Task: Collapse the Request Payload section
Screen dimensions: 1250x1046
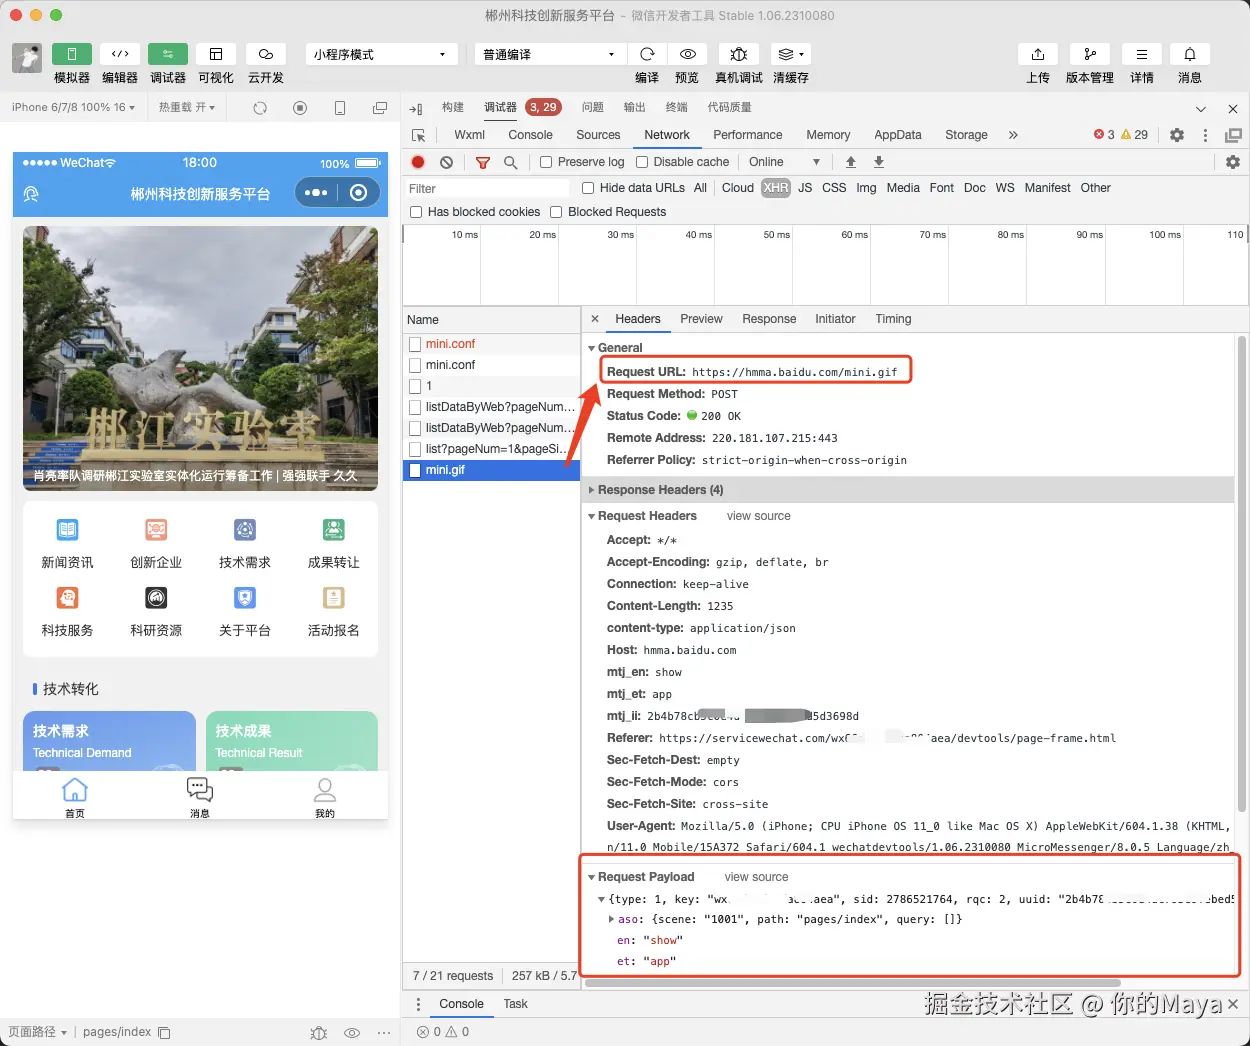Action: coord(591,877)
